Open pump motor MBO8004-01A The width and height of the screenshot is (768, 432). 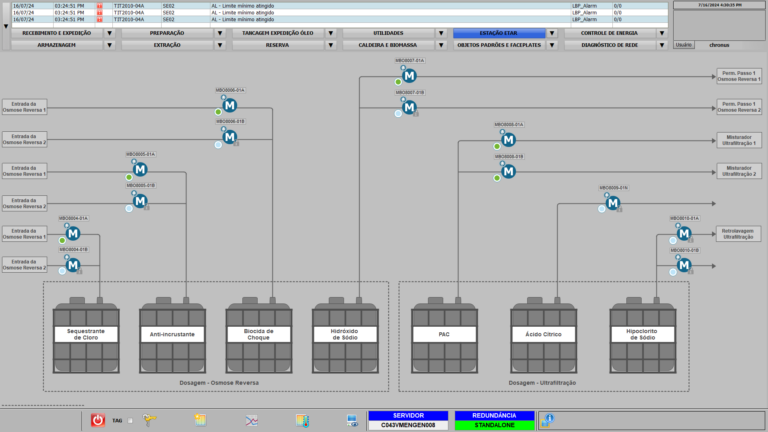pos(73,234)
